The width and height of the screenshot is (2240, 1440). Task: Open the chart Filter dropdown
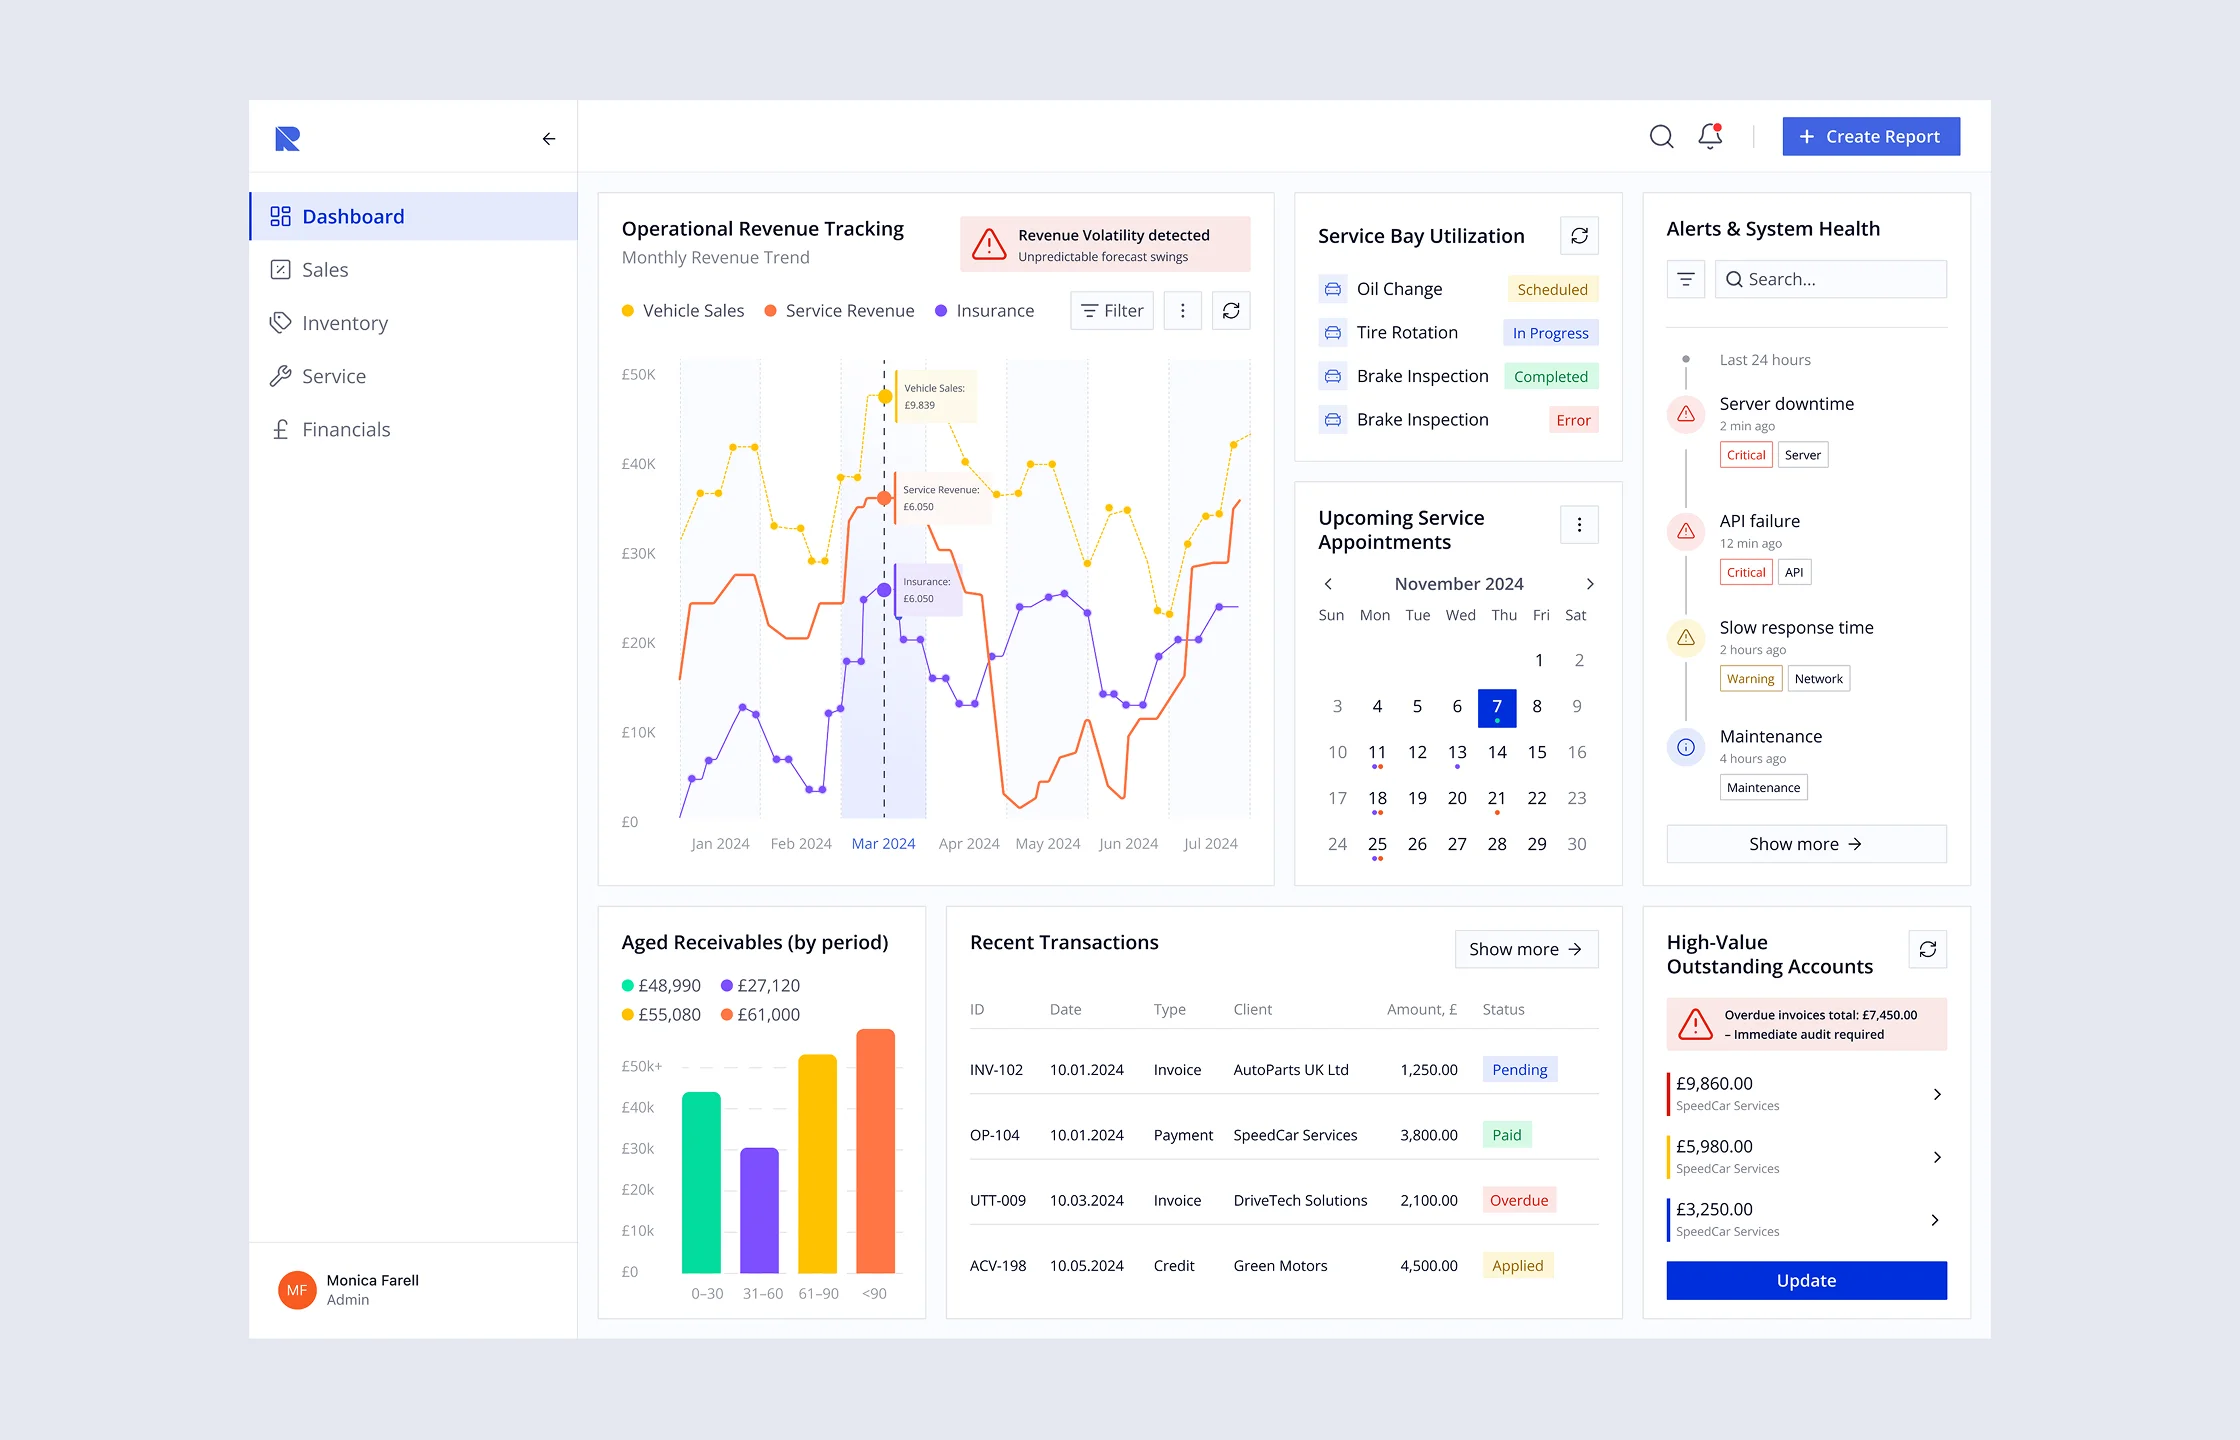(x=1112, y=311)
